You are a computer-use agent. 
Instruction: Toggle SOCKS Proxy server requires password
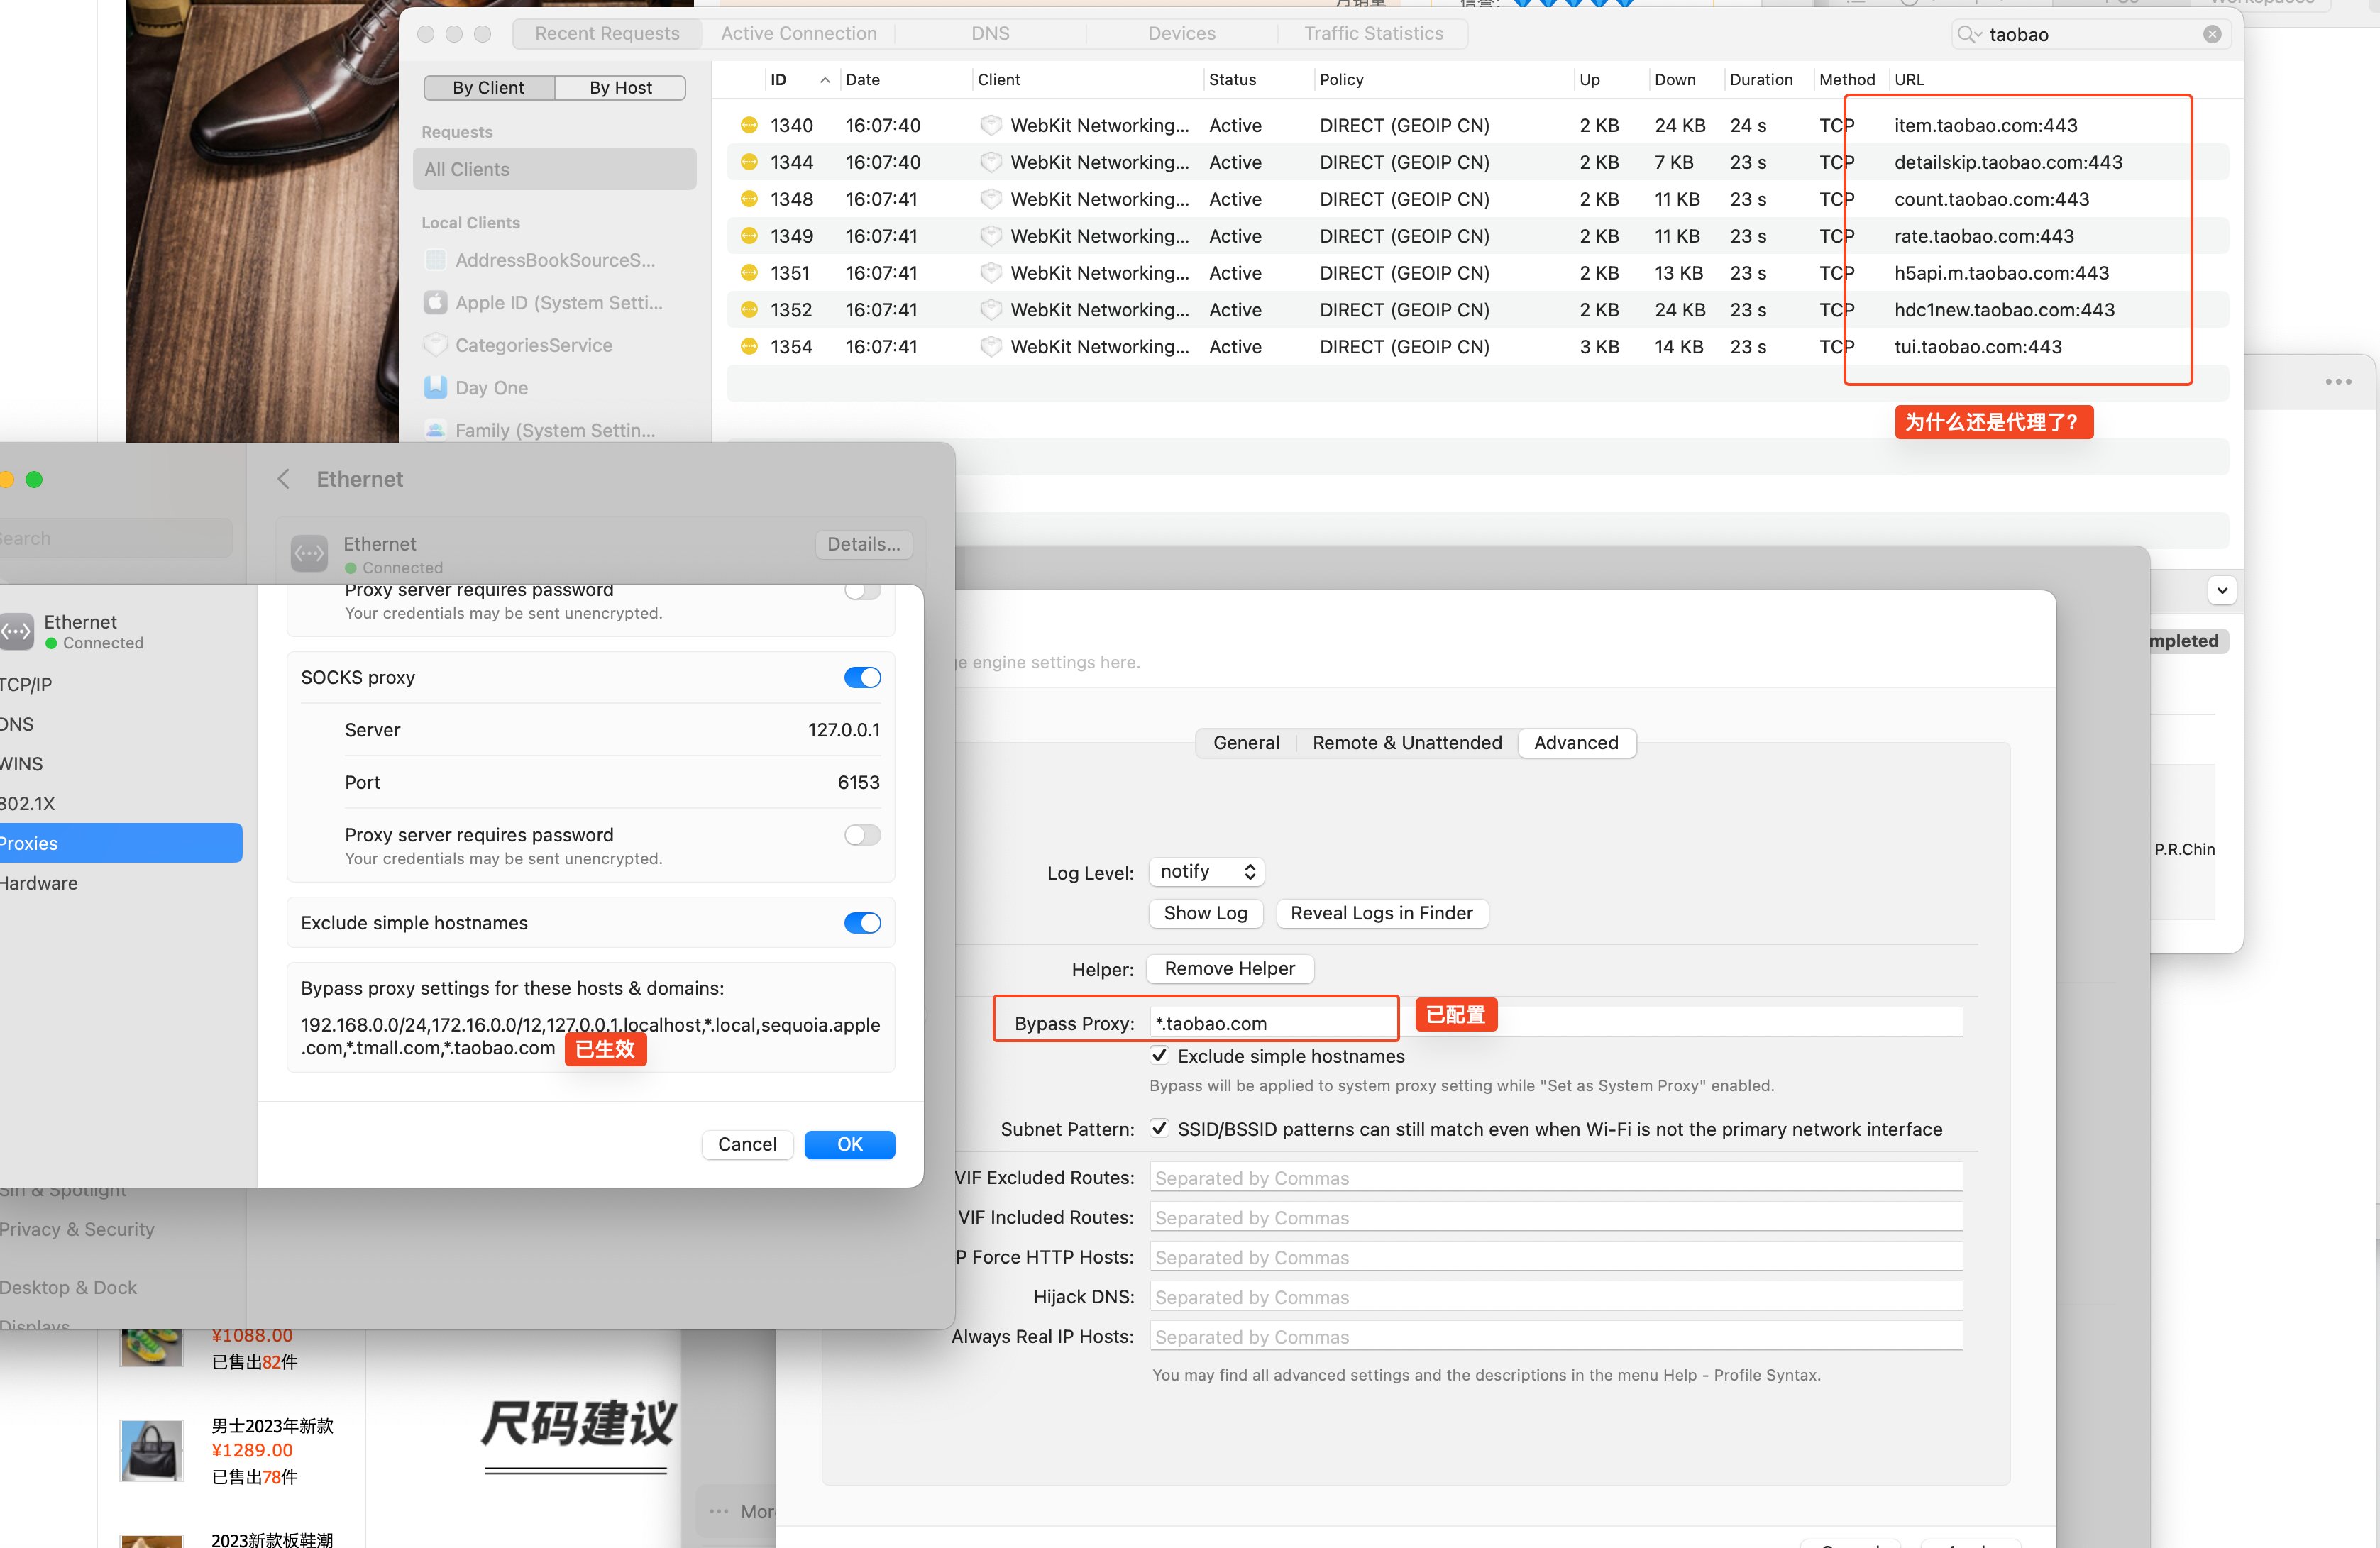coord(862,834)
